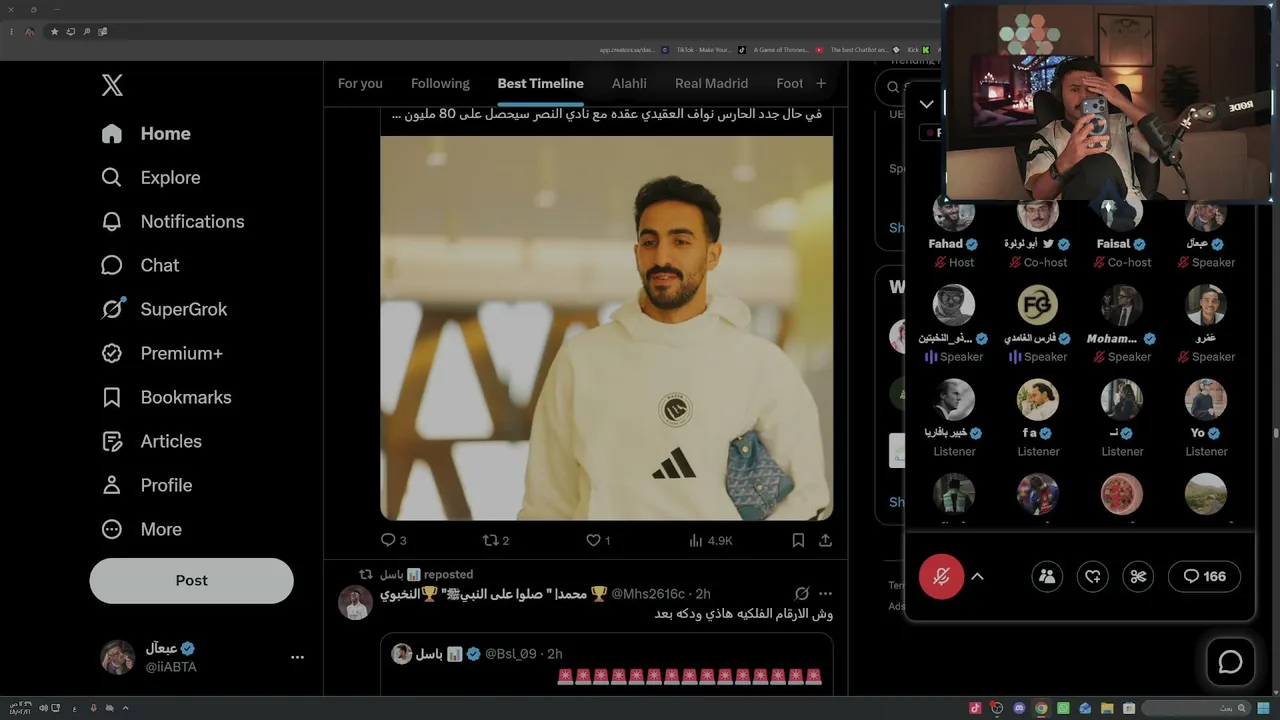Screen dimensions: 1280x720
Task: Send a heart reaction in the Space
Action: click(x=1093, y=576)
